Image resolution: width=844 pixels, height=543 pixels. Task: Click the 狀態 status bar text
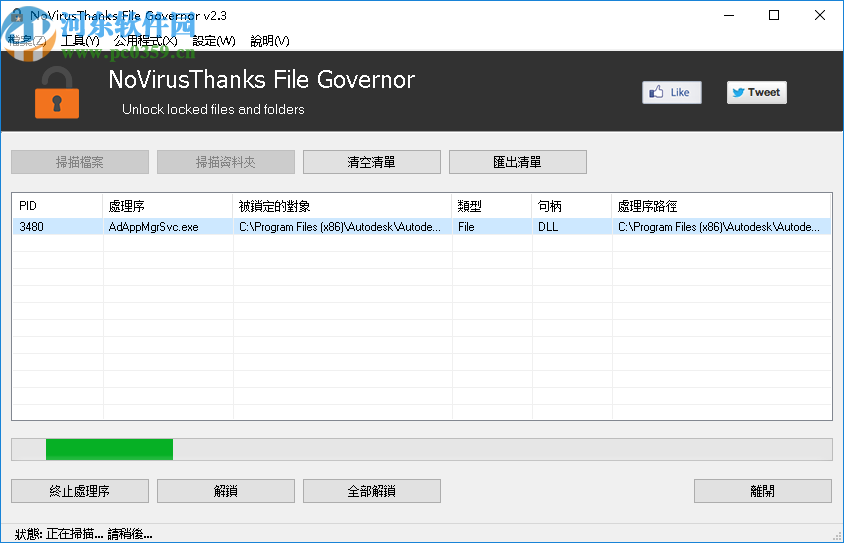point(84,534)
